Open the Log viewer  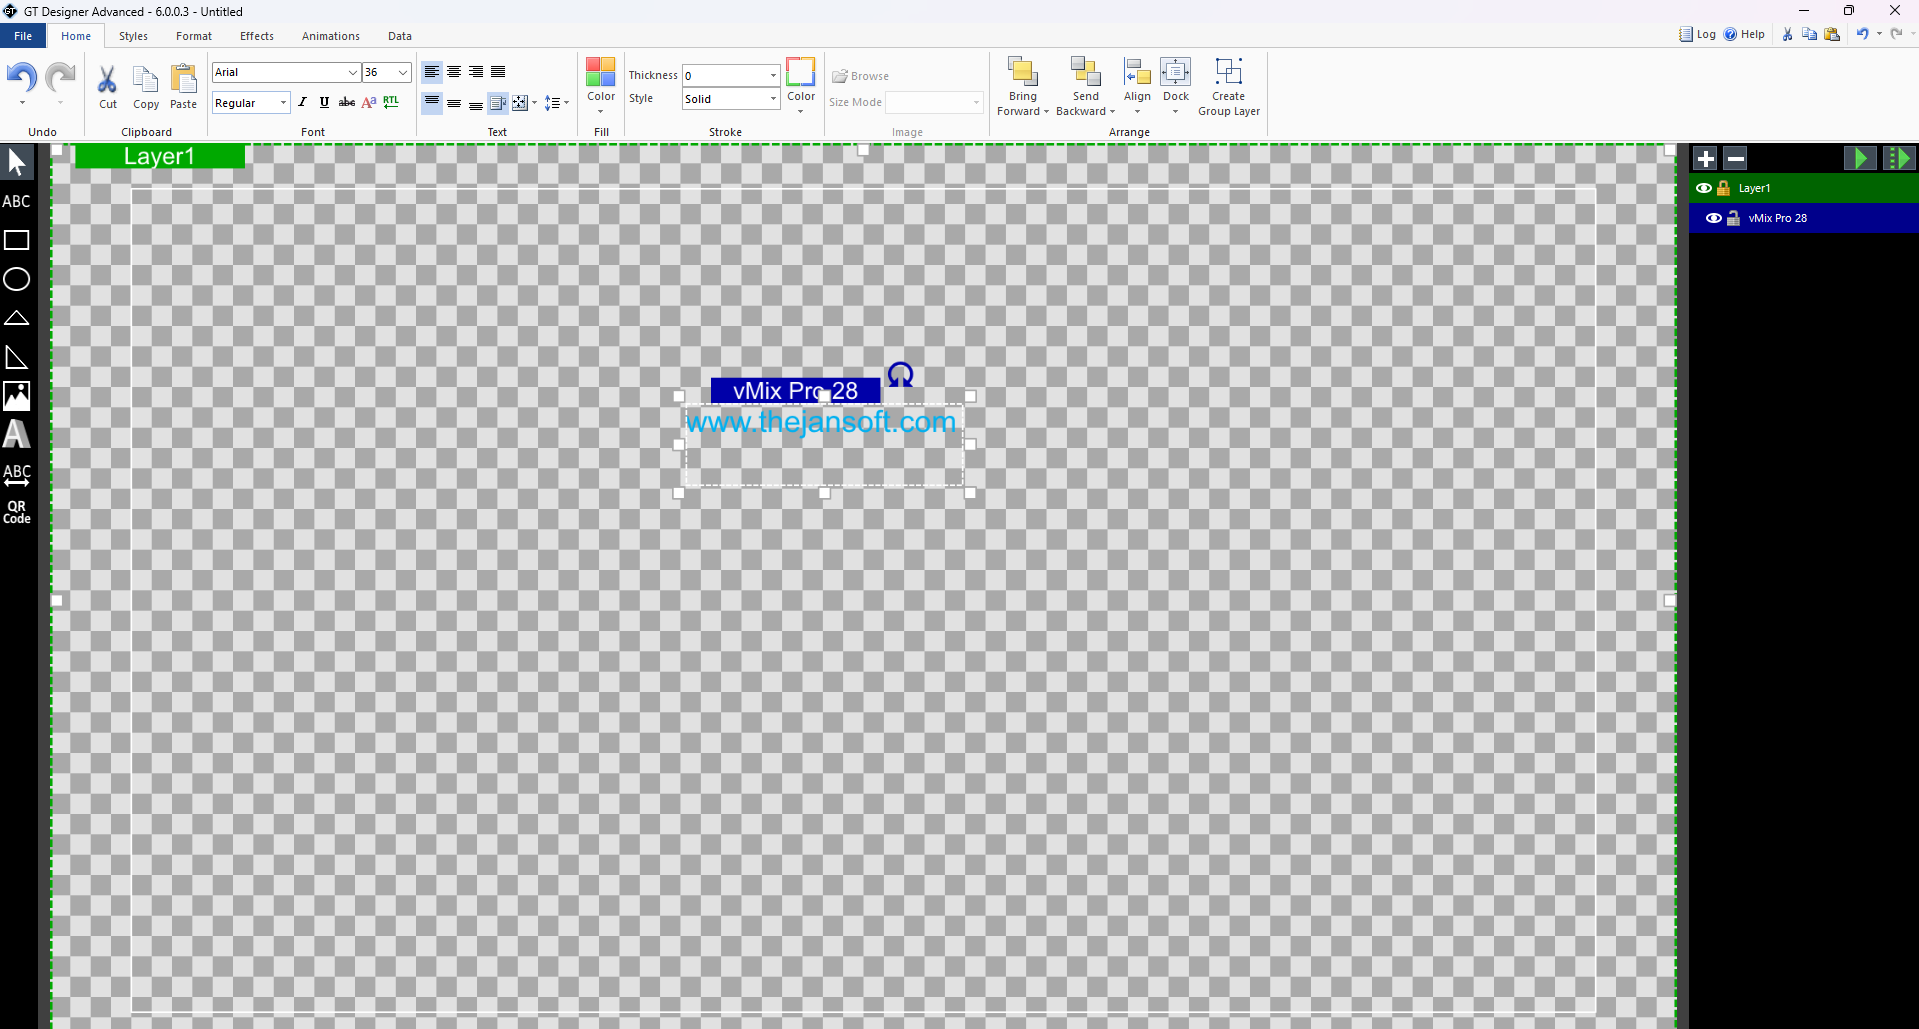pos(1697,34)
